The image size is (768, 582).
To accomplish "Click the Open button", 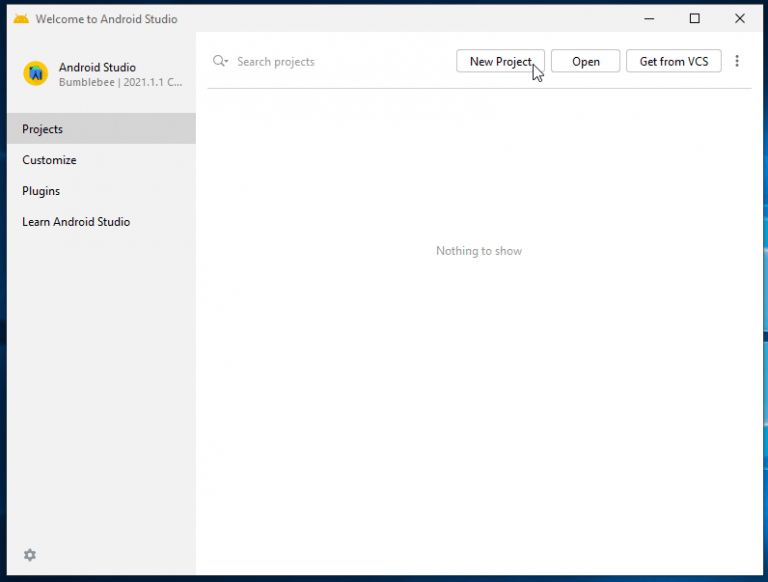I will click(585, 61).
